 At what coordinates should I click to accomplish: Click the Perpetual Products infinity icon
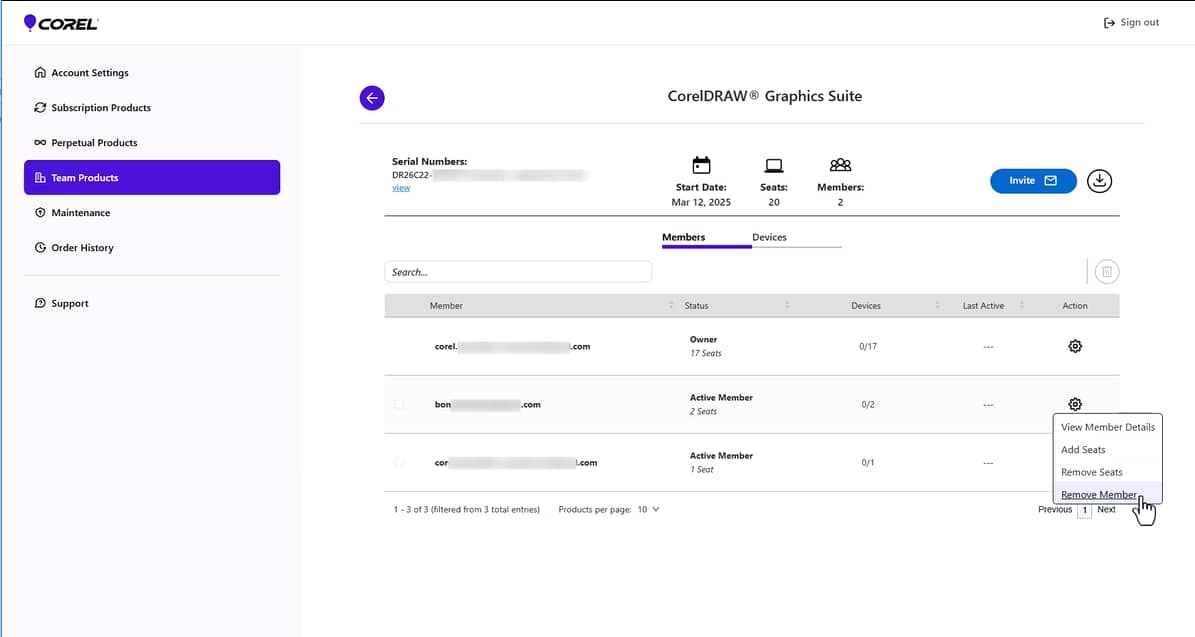40,142
